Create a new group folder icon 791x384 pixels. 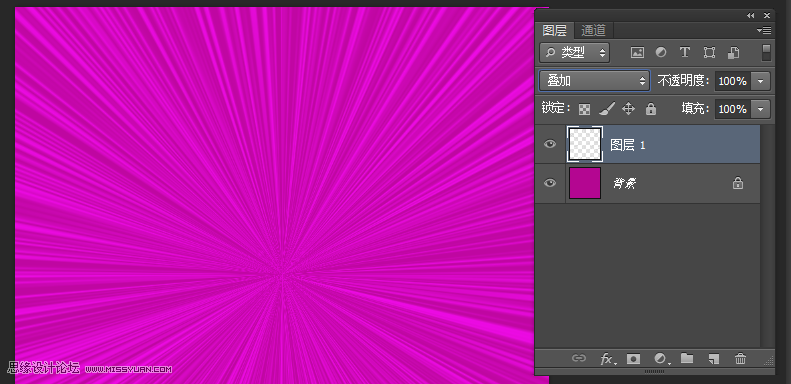pos(687,358)
